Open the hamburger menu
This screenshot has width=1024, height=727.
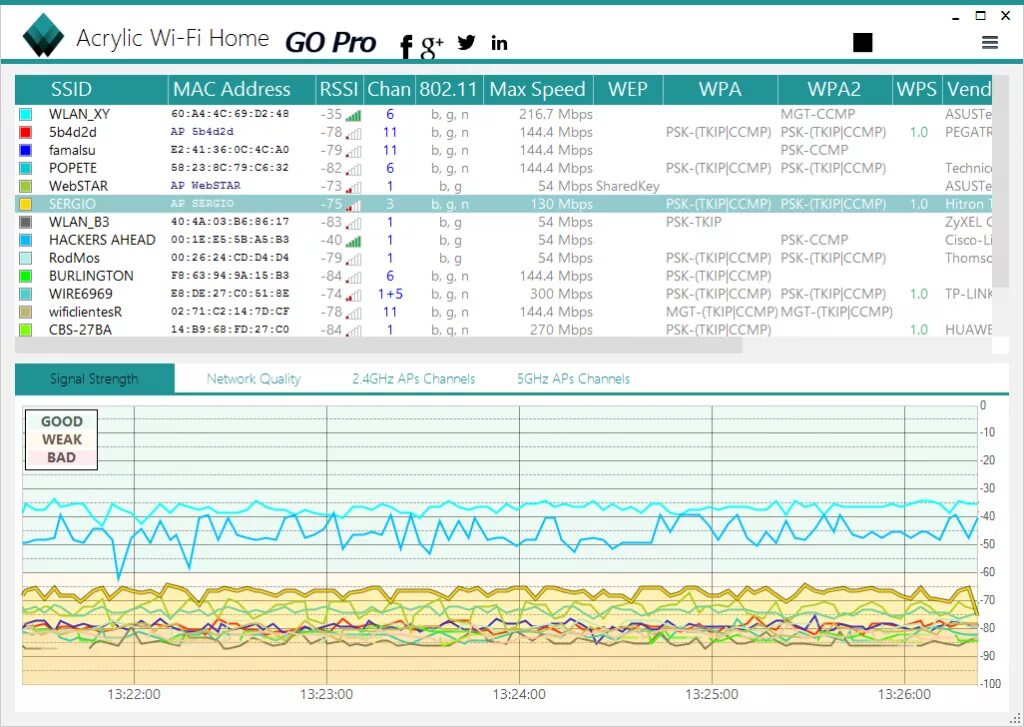coord(990,42)
